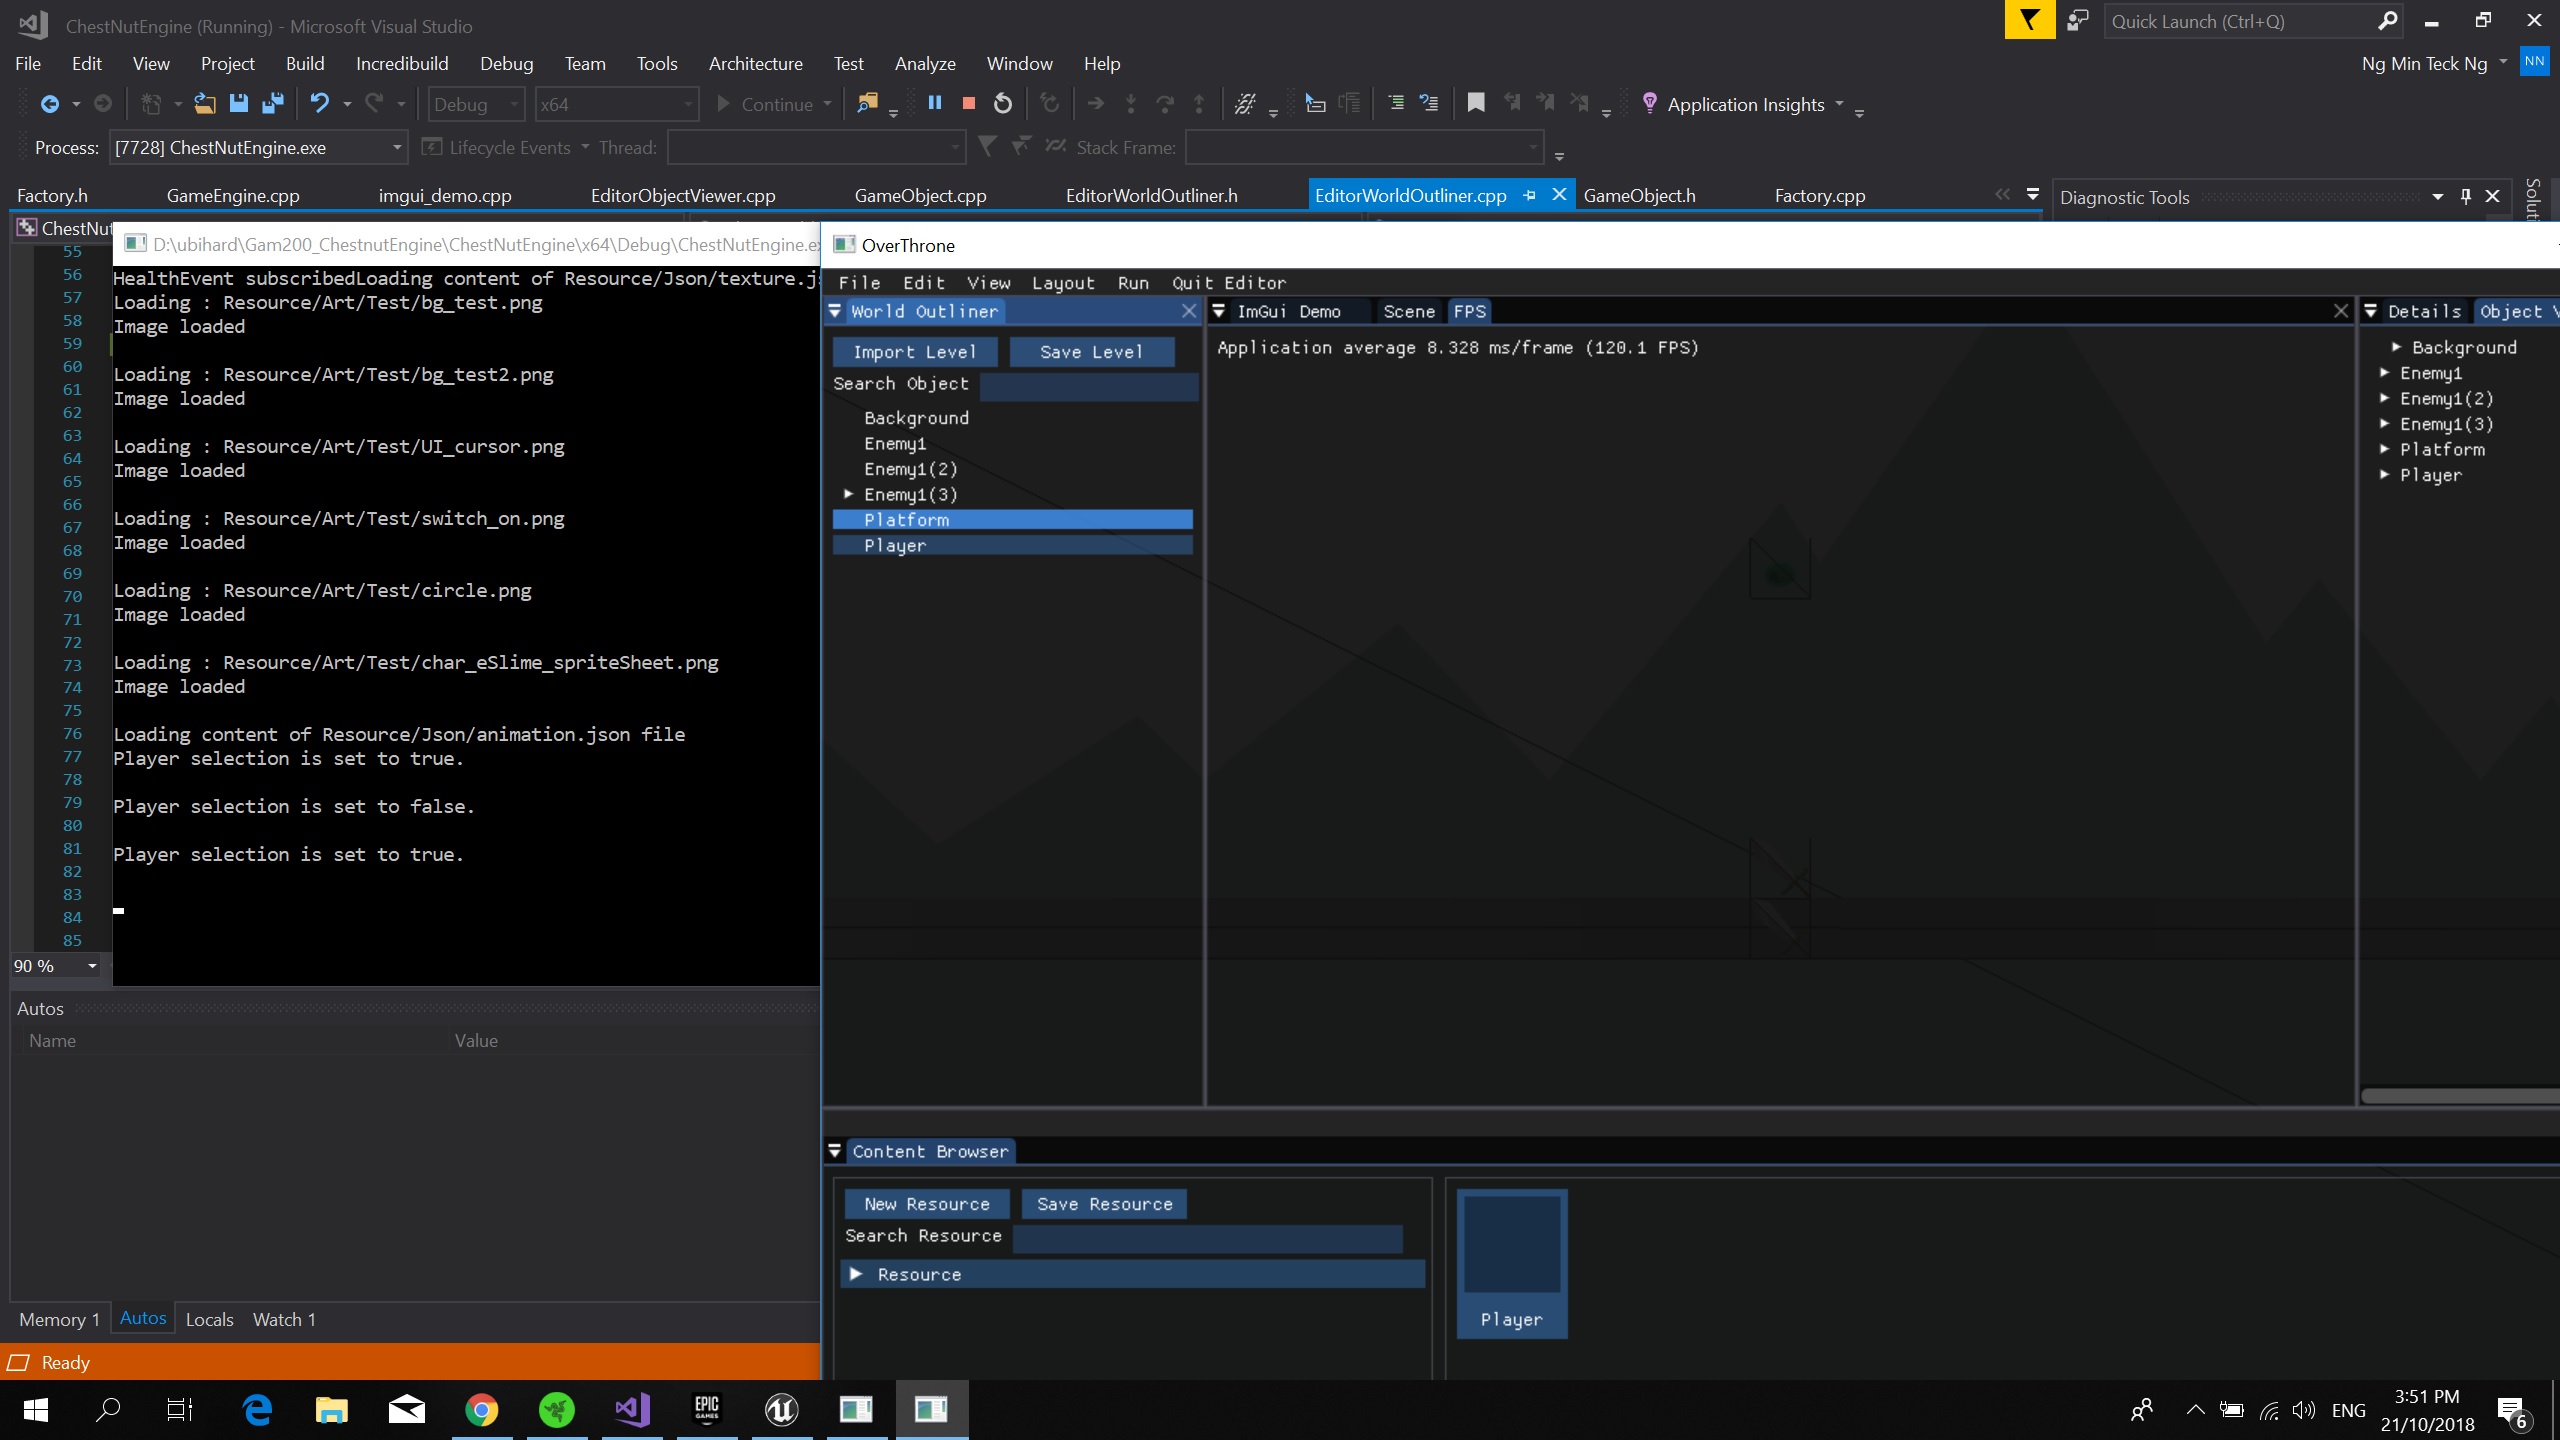The height and width of the screenshot is (1440, 2560).
Task: Toggle a bookmark on the current line
Action: click(1474, 103)
